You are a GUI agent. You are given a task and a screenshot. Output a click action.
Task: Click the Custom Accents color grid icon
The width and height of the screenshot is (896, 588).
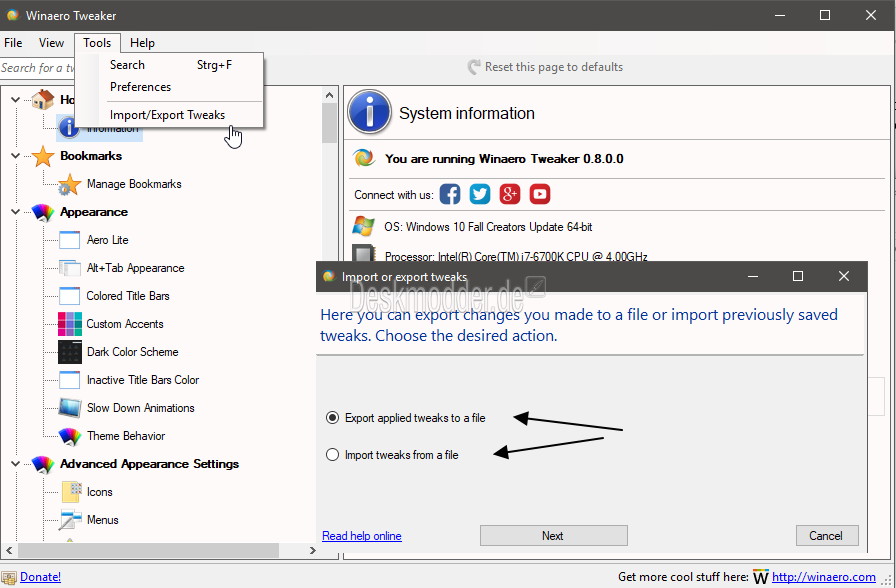[x=70, y=324]
